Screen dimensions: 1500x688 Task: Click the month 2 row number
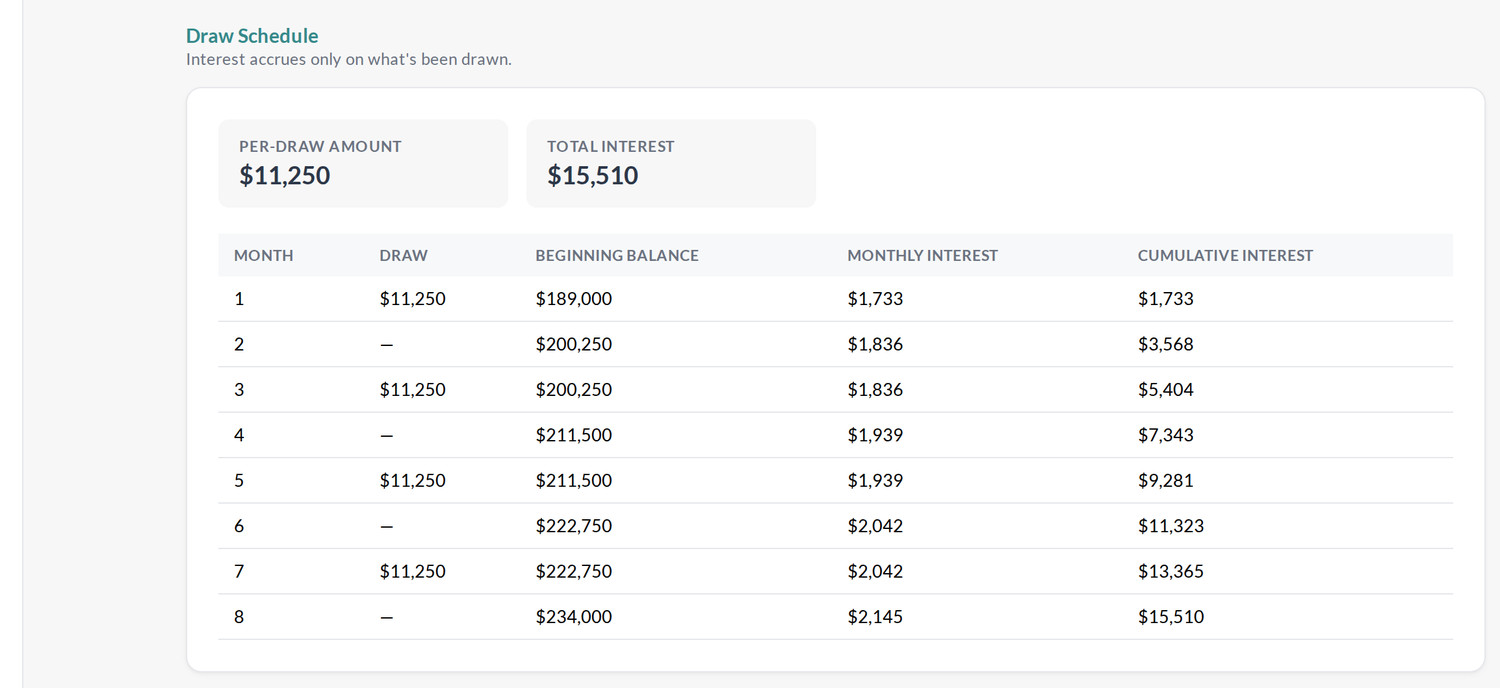point(239,344)
